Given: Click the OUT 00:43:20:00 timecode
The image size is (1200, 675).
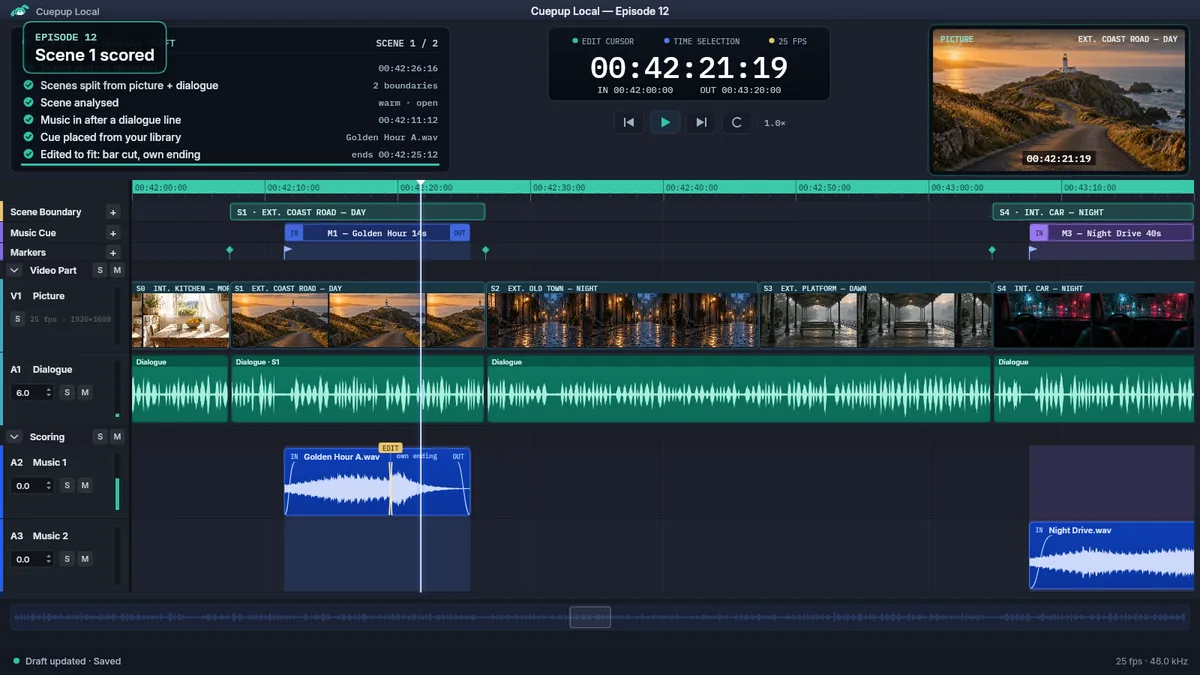Looking at the screenshot, I should click(741, 90).
